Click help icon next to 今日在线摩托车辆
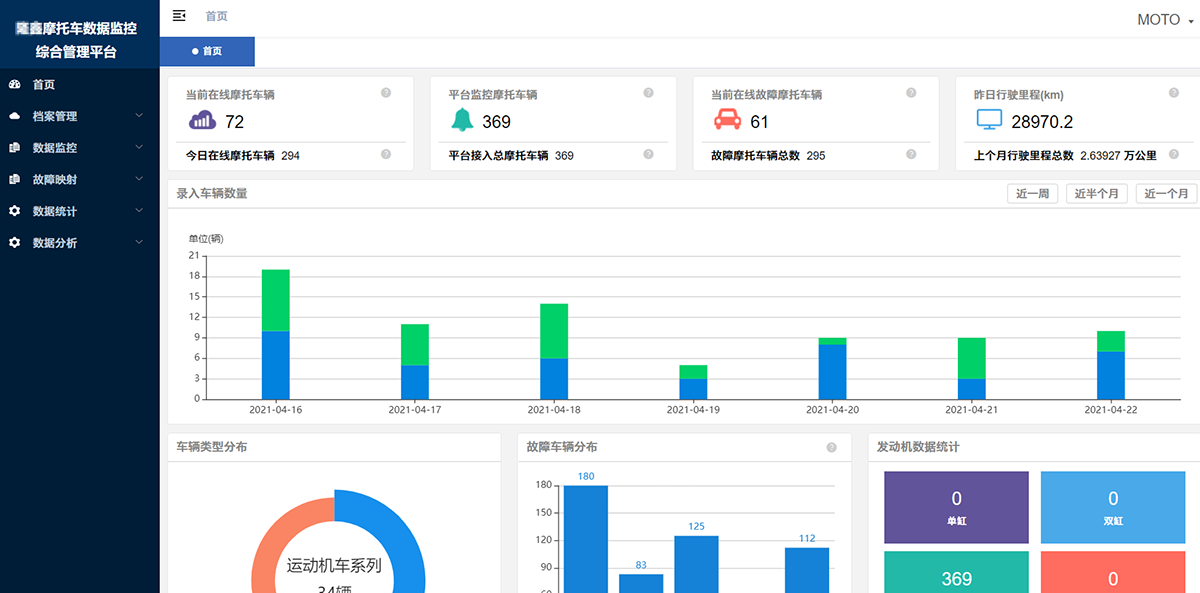The image size is (1200, 593). [x=386, y=154]
